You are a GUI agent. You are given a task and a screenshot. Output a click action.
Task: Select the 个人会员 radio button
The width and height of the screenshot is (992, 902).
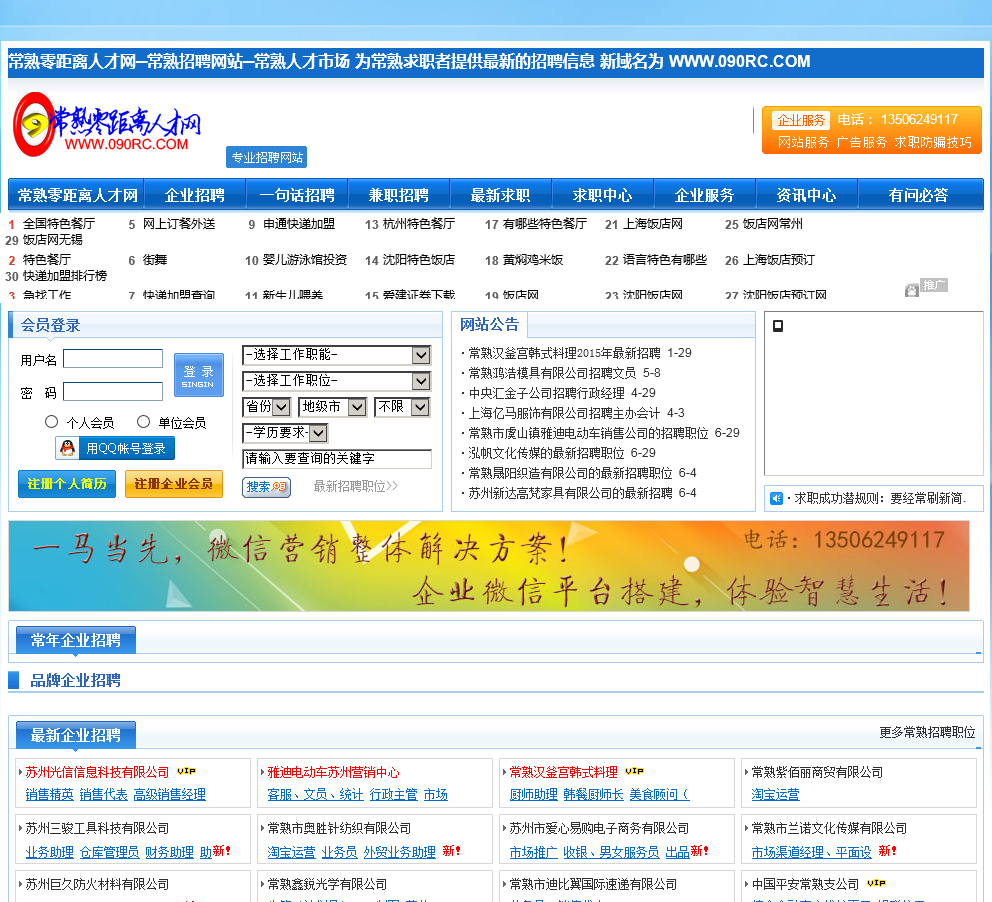[x=52, y=422]
